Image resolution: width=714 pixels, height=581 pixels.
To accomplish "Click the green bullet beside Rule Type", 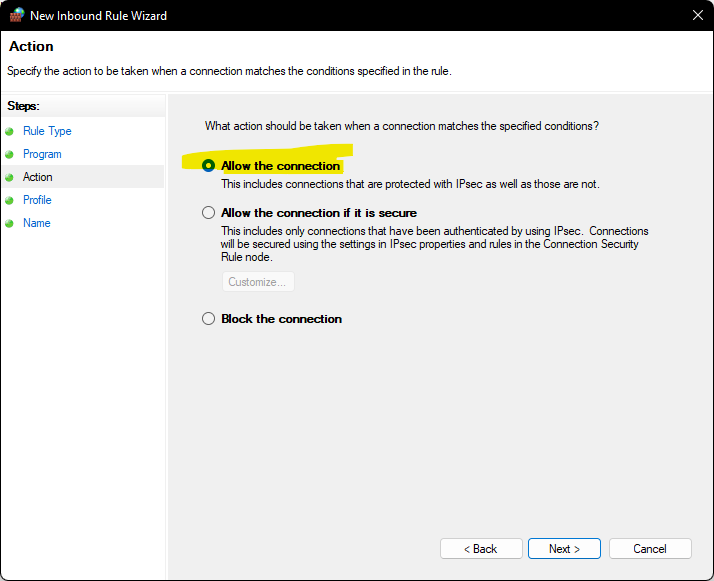I will pos(9,132).
